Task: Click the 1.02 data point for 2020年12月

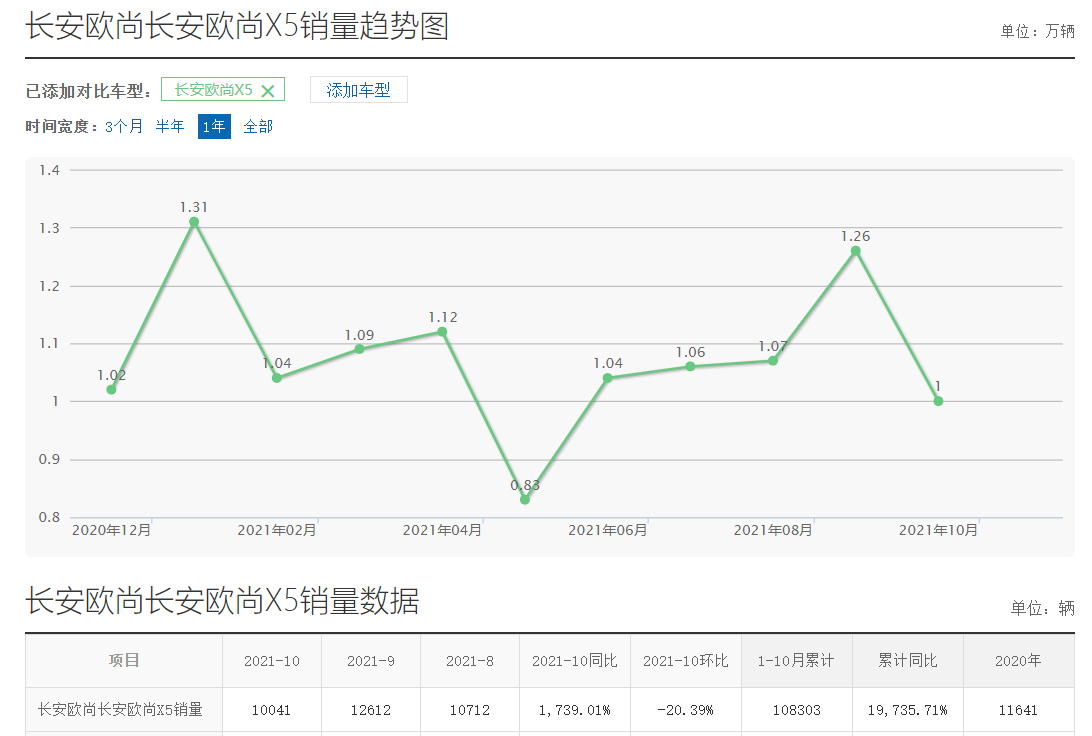Action: 111,389
